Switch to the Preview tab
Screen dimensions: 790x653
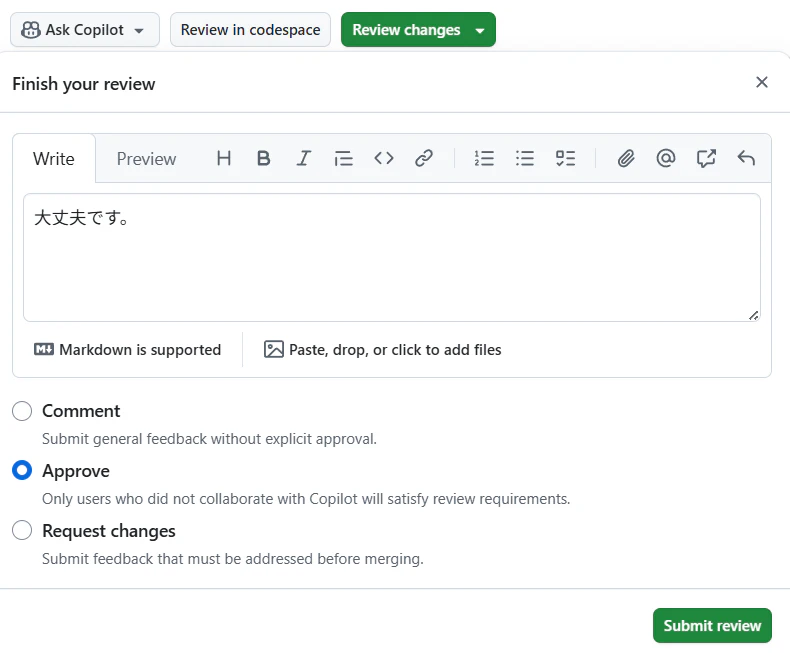pyautogui.click(x=146, y=159)
